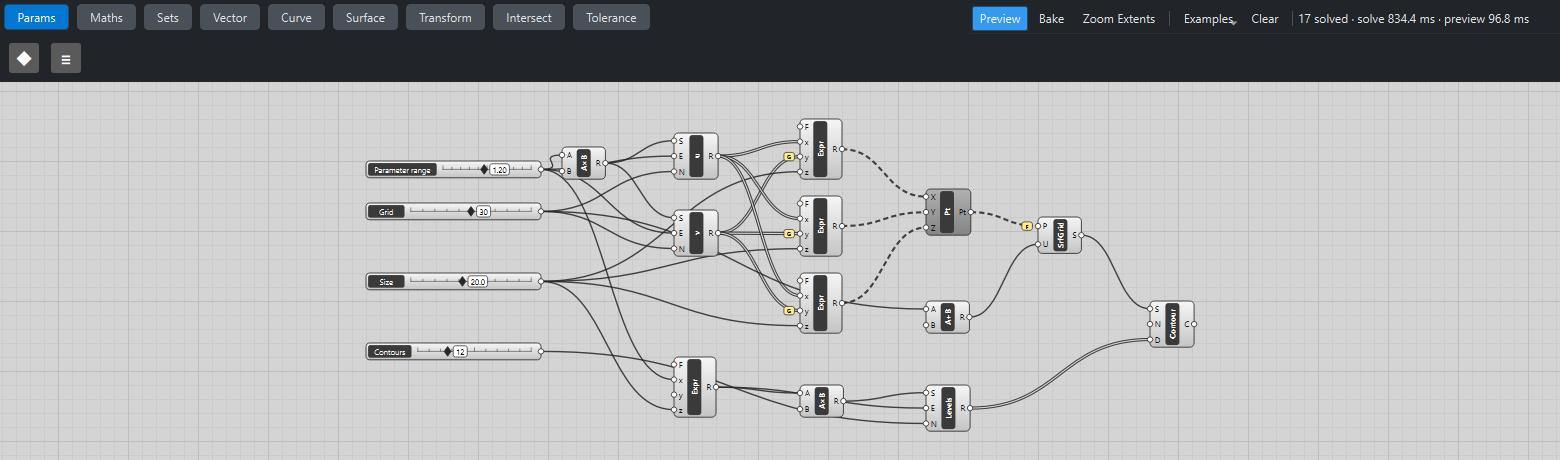Screen dimensions: 1560x460
Task: Click the Grid slider label
Action: [385, 212]
